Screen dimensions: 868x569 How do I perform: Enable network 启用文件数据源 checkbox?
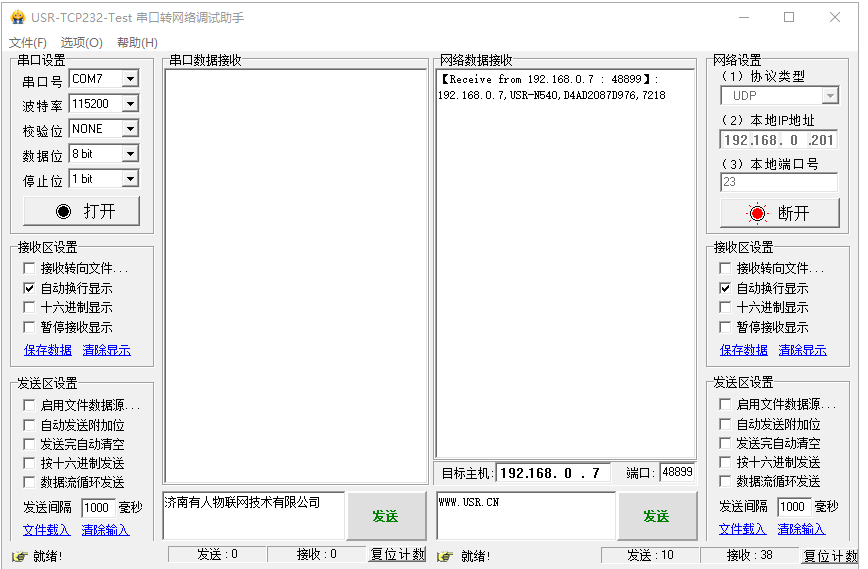point(725,404)
